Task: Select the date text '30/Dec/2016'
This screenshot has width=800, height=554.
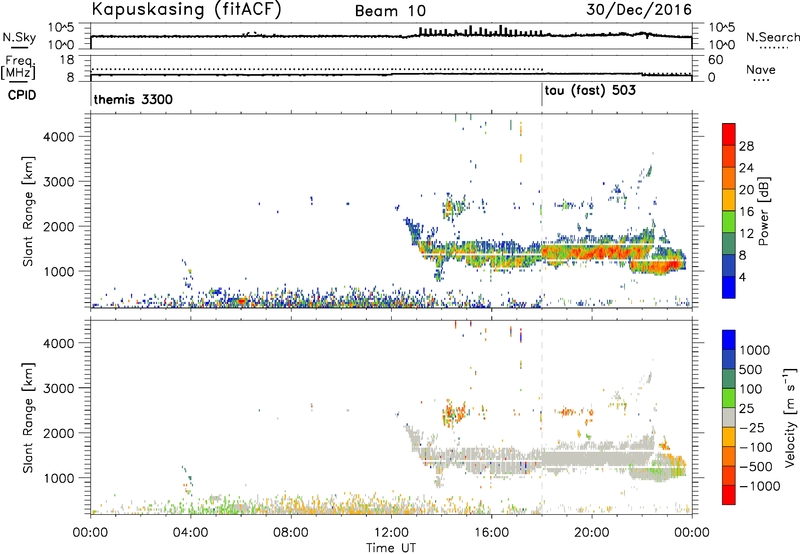Action: (639, 10)
